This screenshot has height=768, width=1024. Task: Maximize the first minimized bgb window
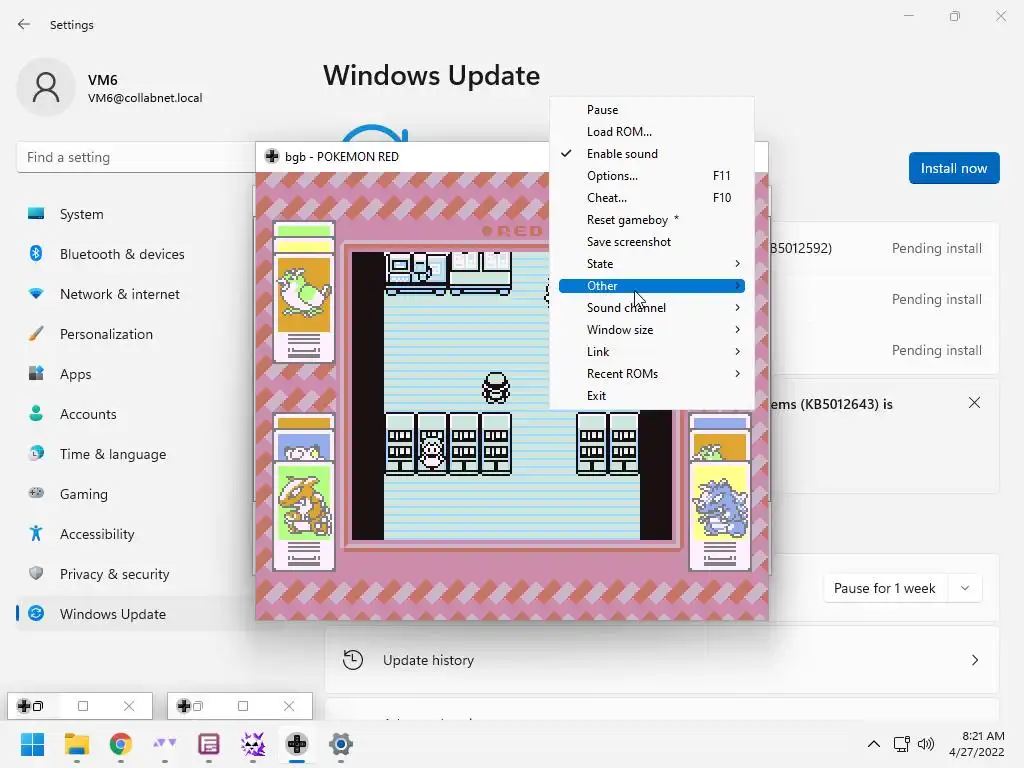tap(83, 706)
